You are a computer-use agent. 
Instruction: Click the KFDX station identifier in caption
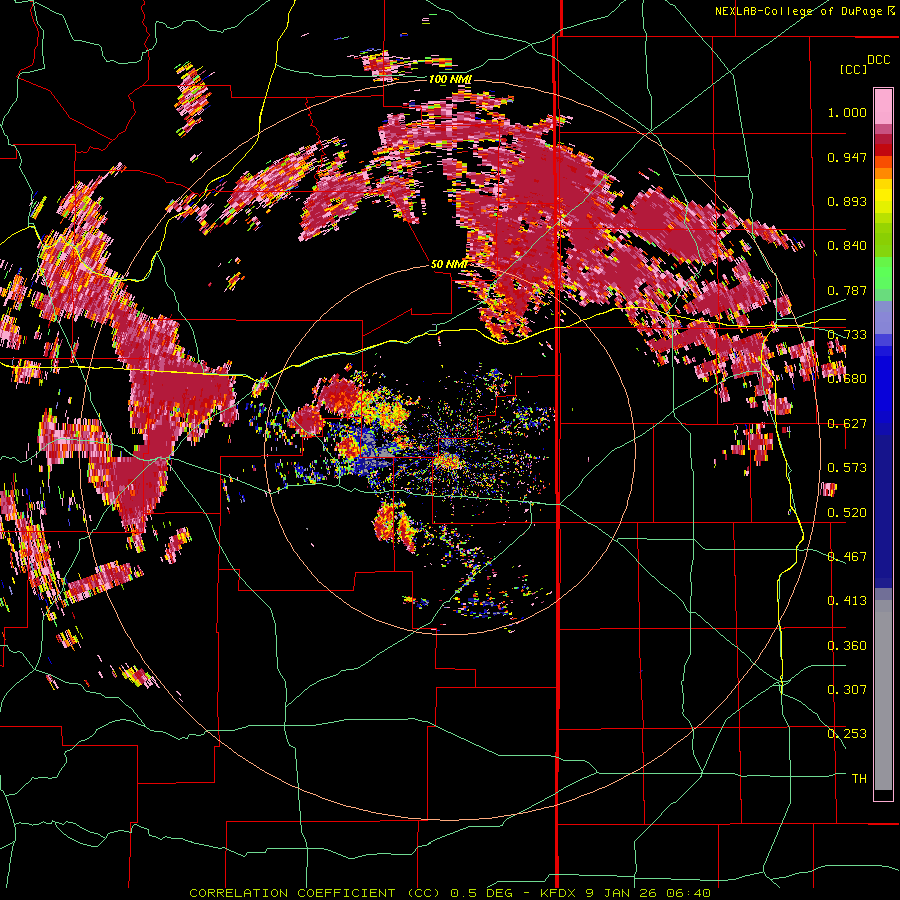click(x=559, y=893)
